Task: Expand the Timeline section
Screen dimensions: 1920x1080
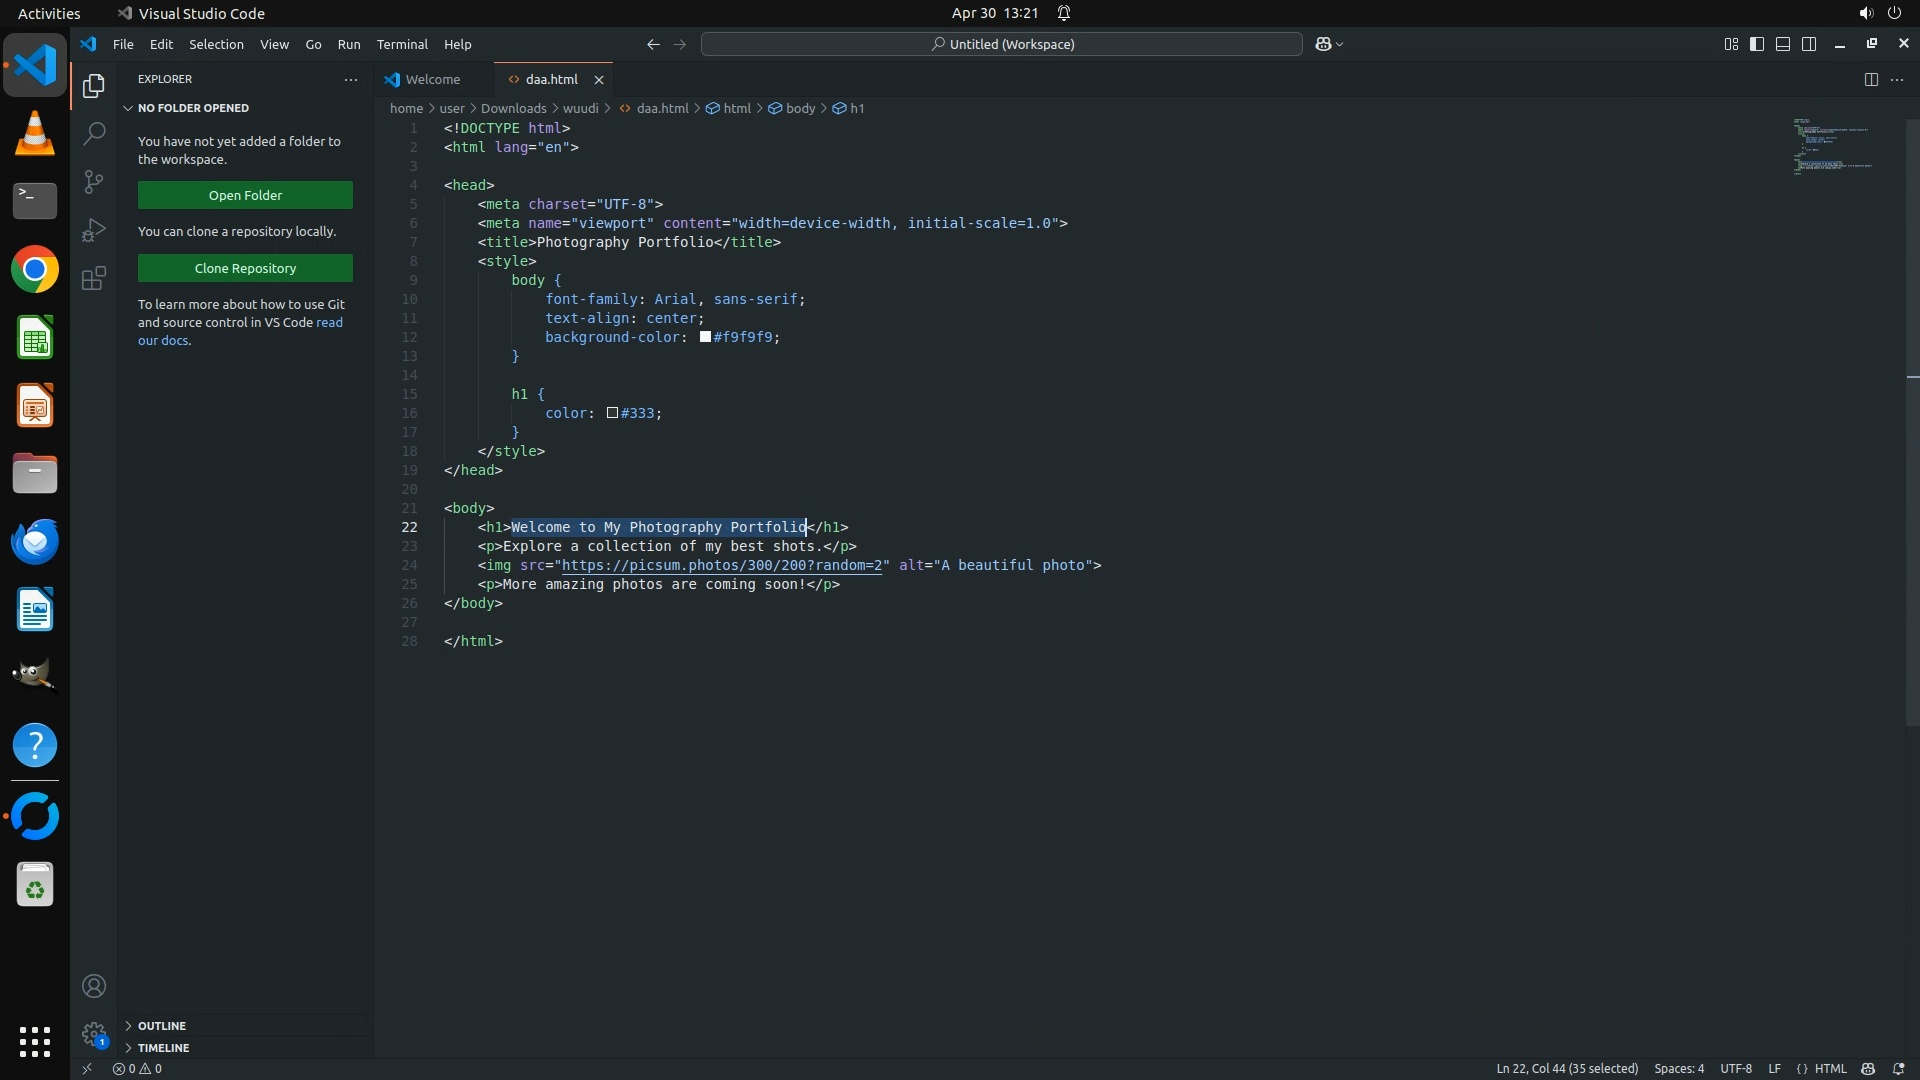Action: [x=163, y=1048]
